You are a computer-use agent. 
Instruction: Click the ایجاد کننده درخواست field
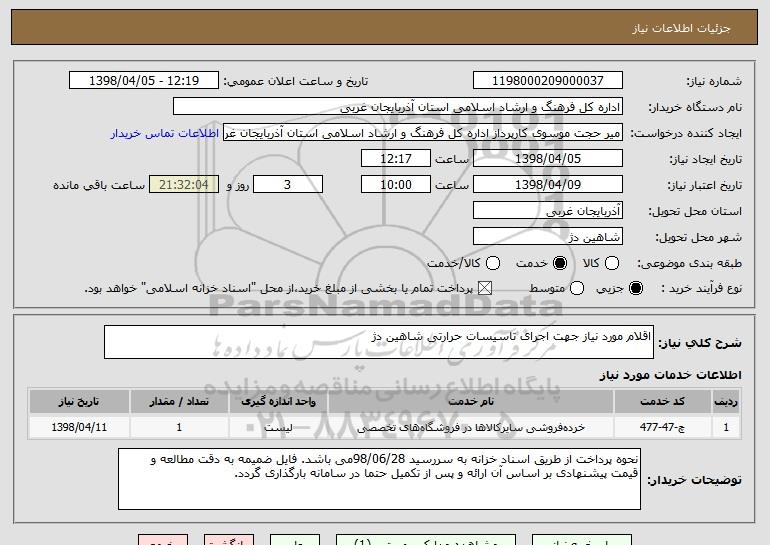click(x=423, y=133)
